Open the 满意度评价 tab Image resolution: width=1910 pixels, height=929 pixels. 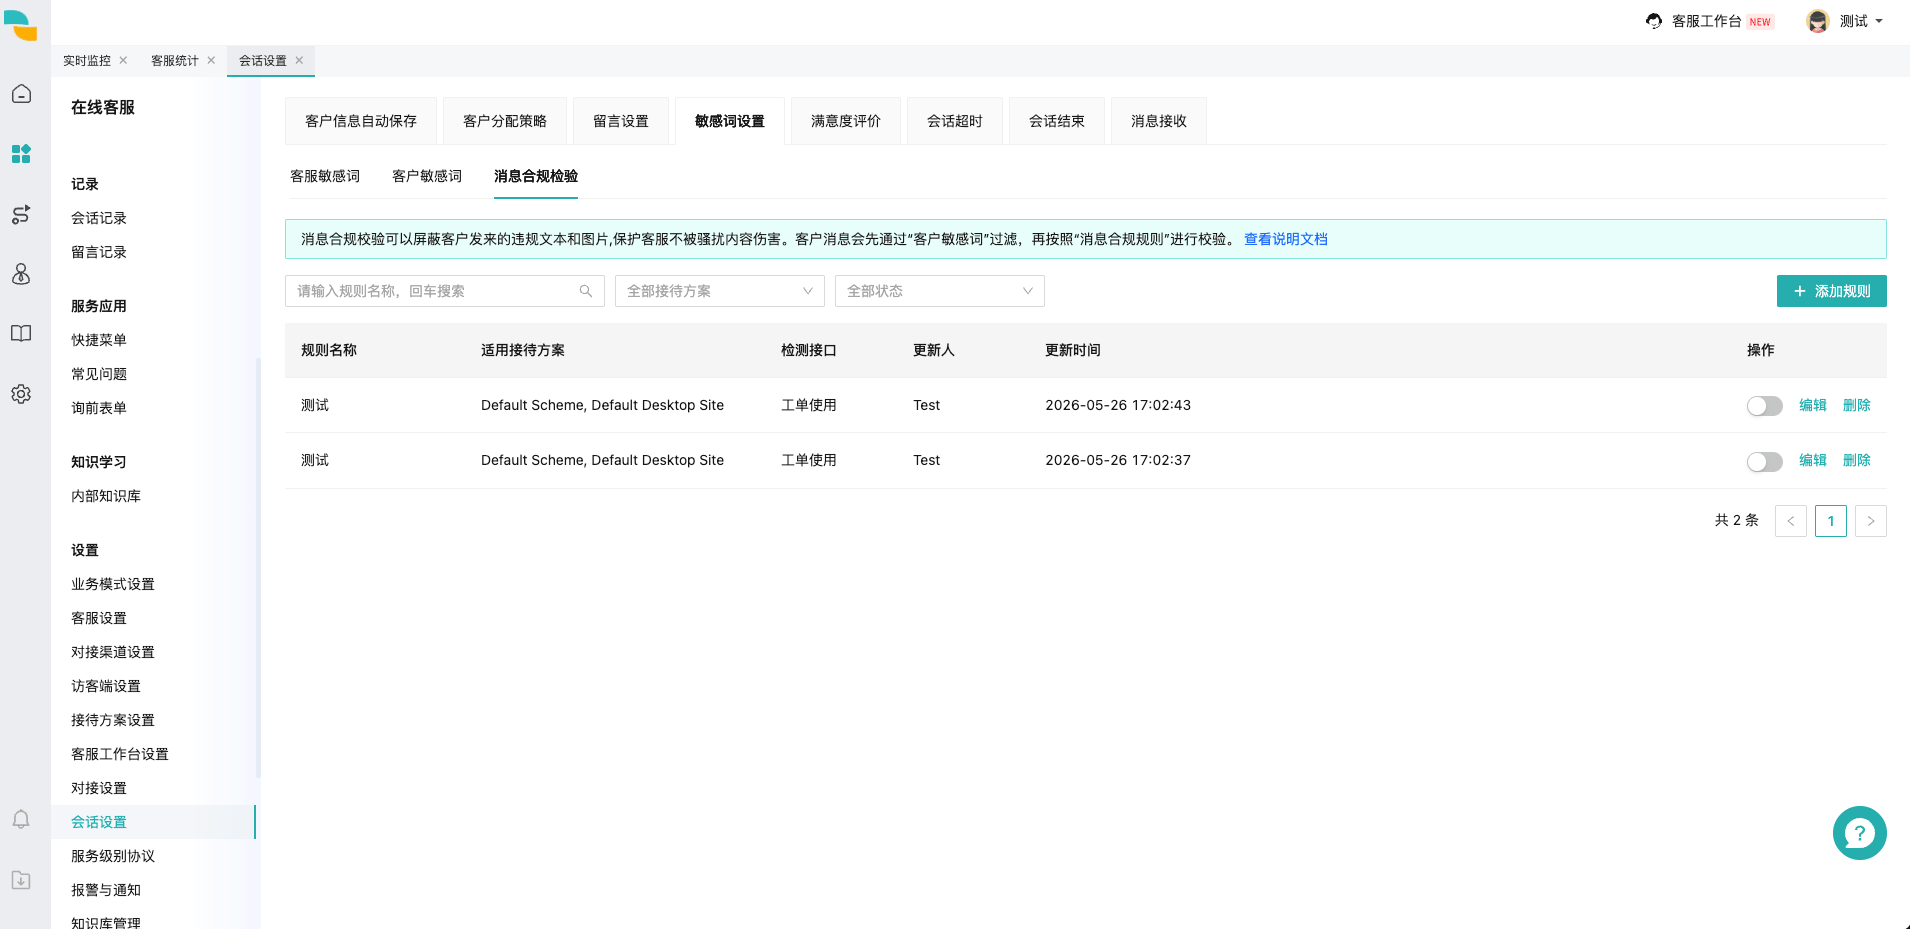pyautogui.click(x=846, y=121)
